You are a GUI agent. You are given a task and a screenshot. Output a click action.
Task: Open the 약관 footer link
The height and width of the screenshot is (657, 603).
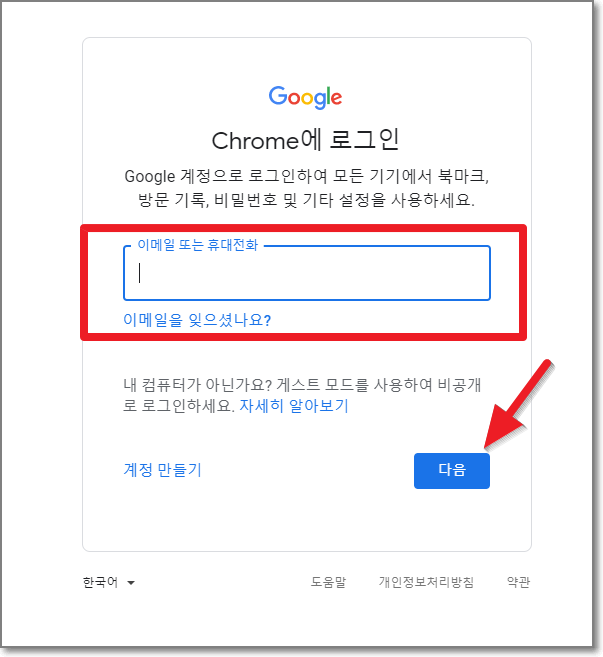coord(518,582)
